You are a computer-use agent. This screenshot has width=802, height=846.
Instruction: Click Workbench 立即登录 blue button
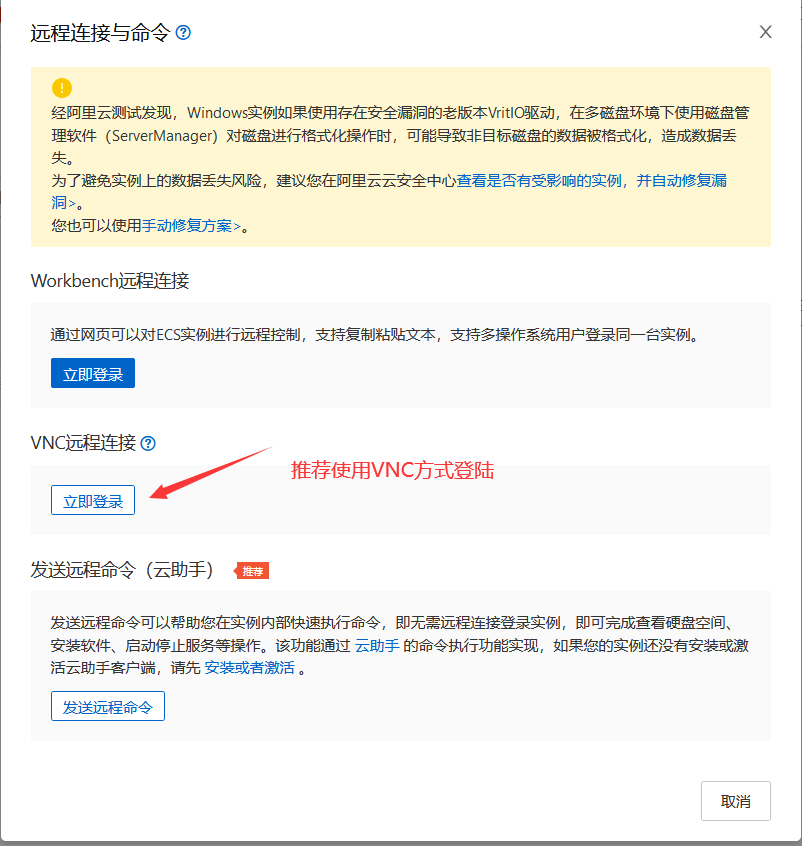[x=93, y=373]
